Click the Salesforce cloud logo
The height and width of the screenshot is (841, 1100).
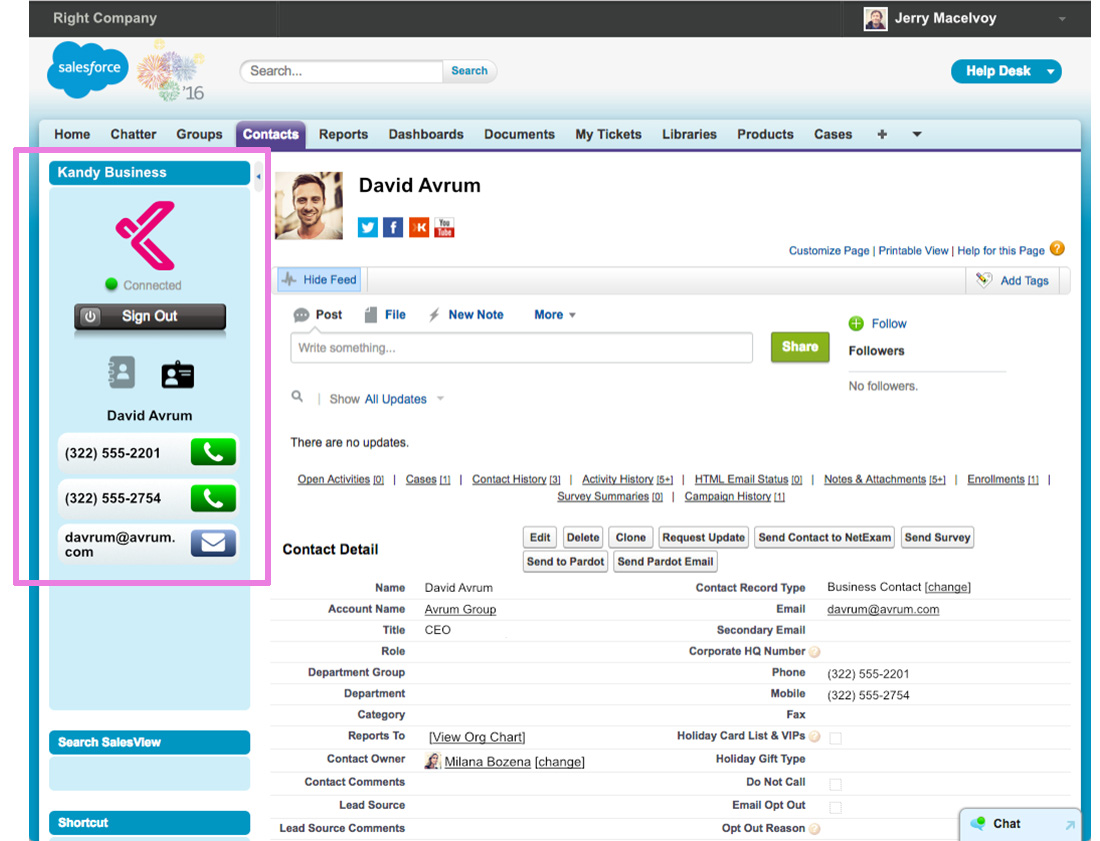coord(88,69)
